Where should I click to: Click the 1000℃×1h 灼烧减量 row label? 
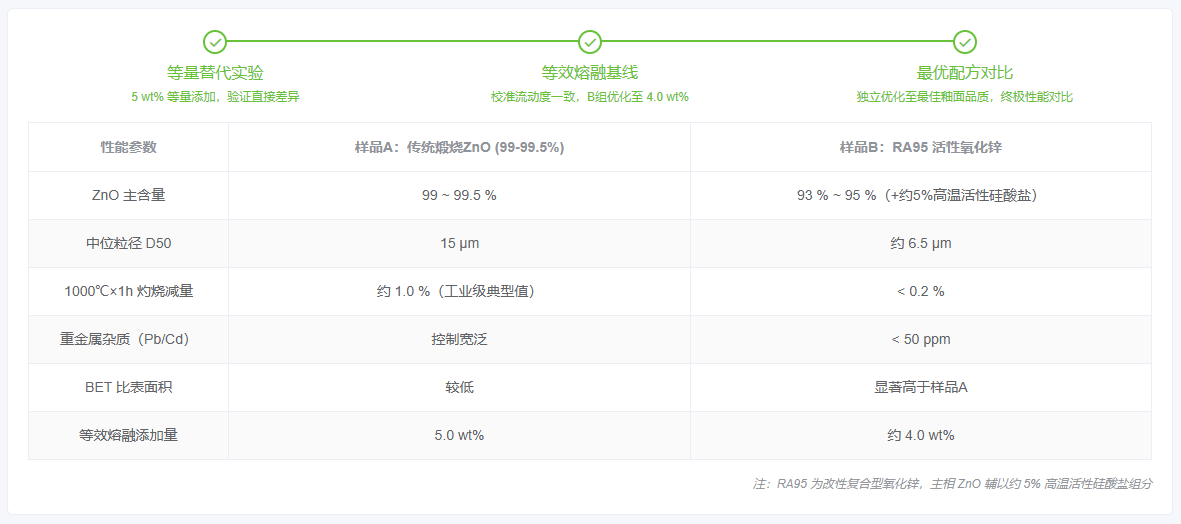pyautogui.click(x=129, y=291)
